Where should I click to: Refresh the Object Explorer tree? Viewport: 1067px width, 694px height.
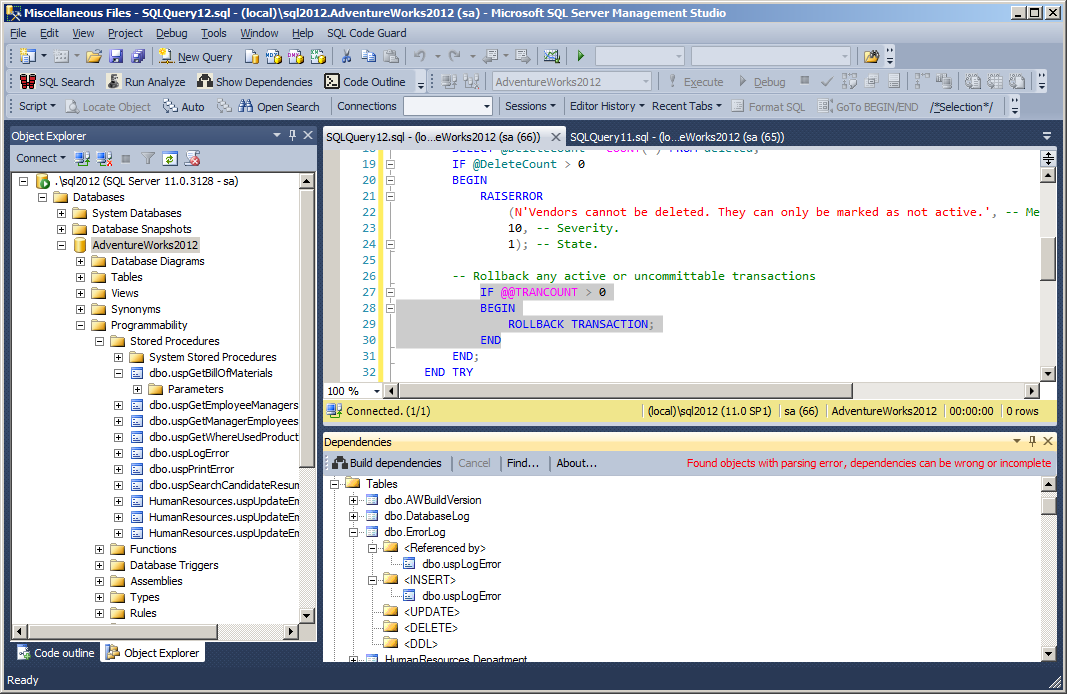170,158
